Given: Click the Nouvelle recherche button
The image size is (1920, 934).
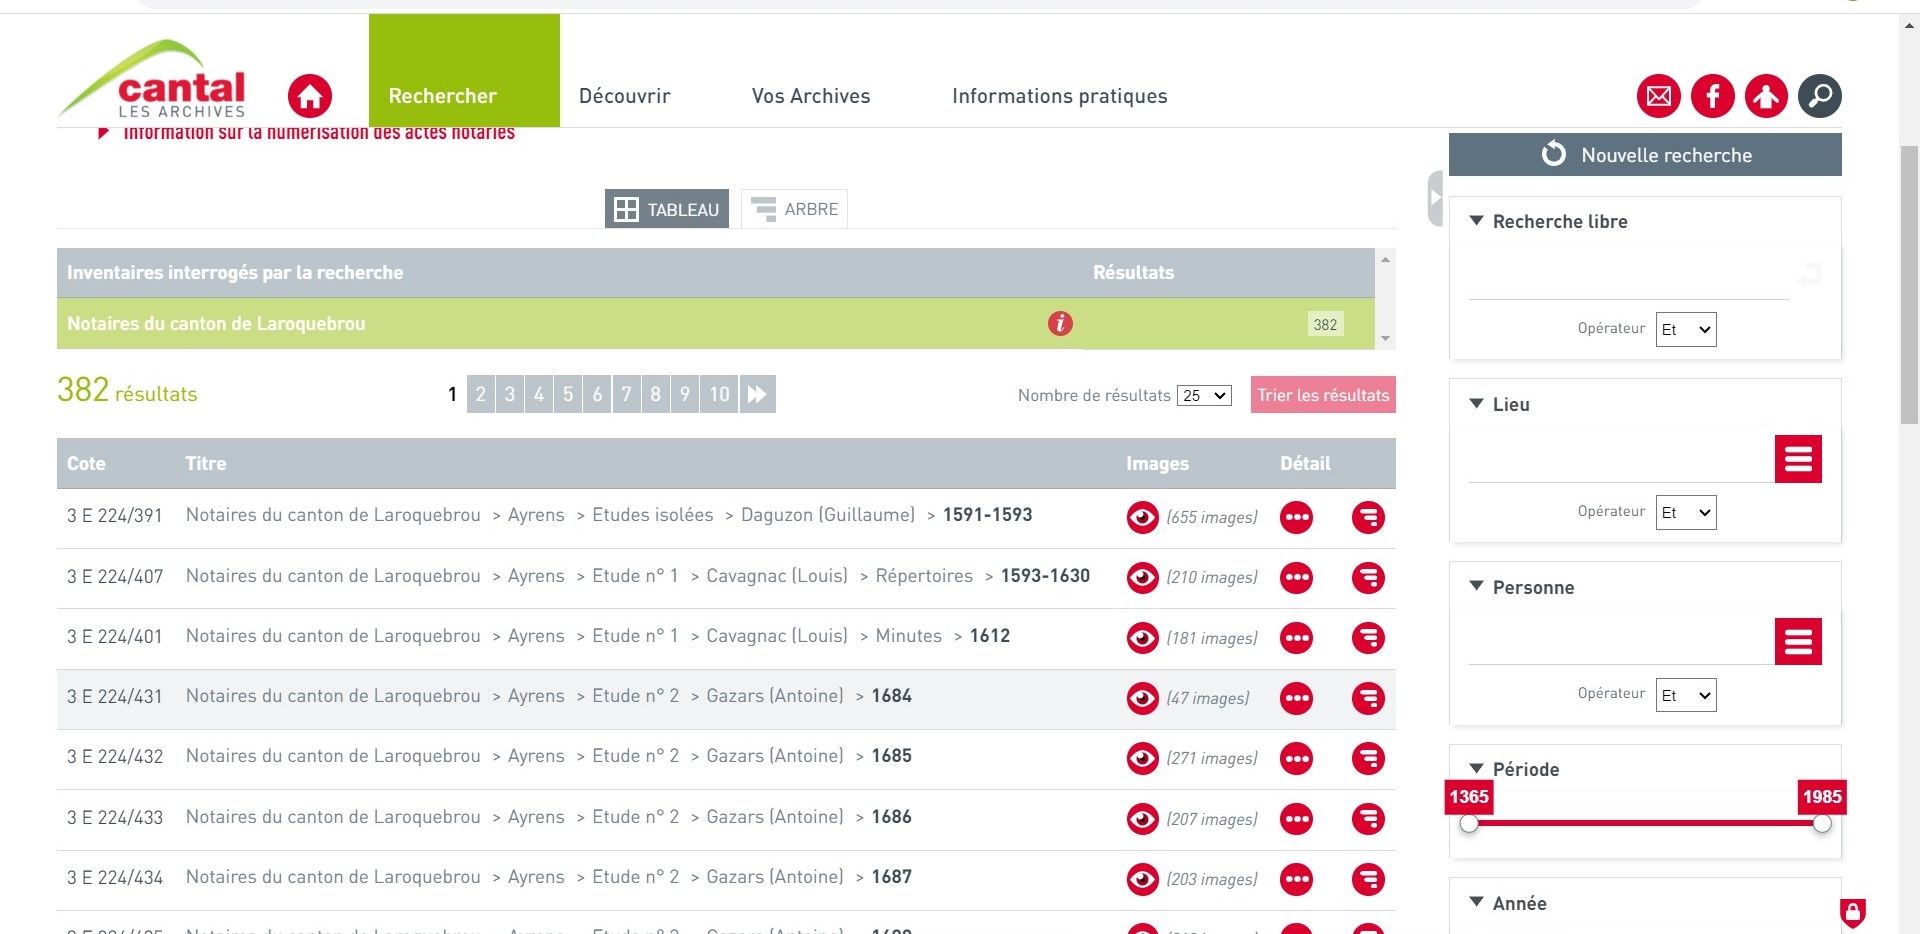Looking at the screenshot, I should tap(1645, 155).
